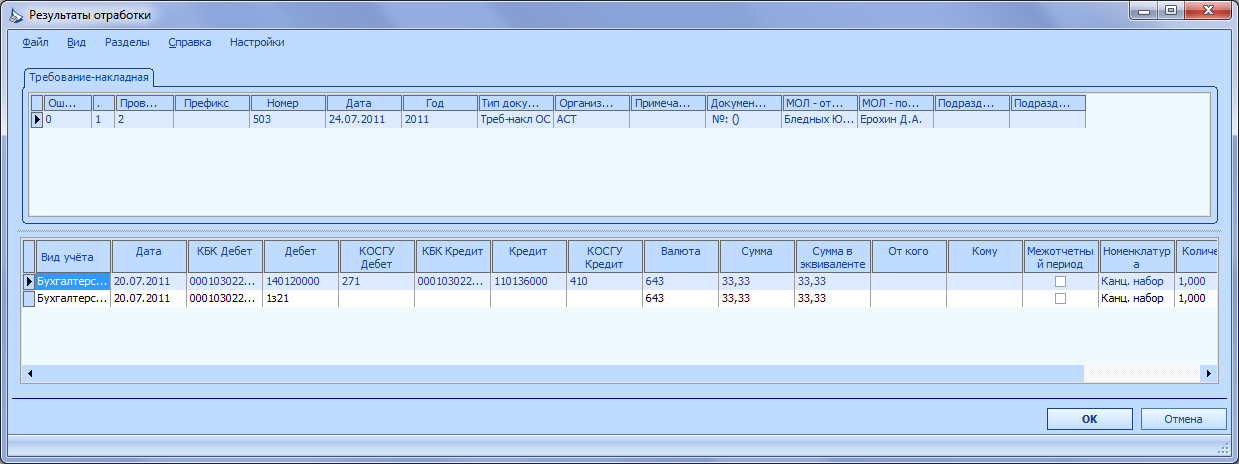This screenshot has width=1239, height=464.
Task: Select the year cell 2011
Action: [x=440, y=119]
